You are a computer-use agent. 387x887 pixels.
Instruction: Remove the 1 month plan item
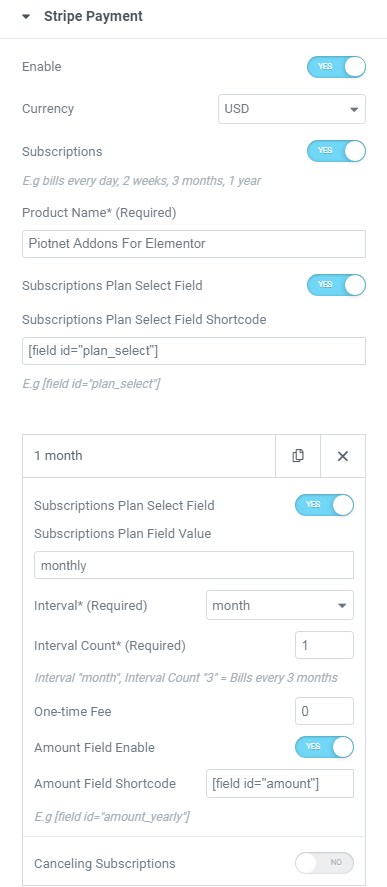tap(342, 456)
